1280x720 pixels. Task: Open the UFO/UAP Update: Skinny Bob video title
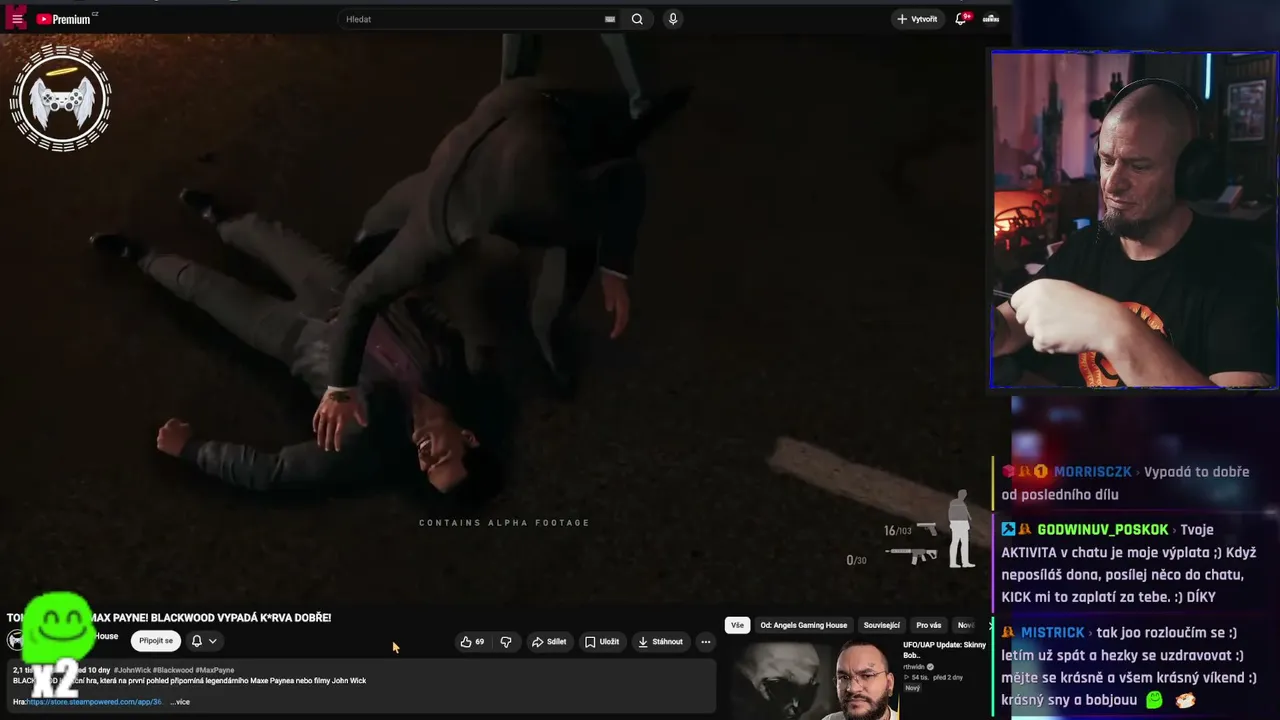[x=944, y=650]
